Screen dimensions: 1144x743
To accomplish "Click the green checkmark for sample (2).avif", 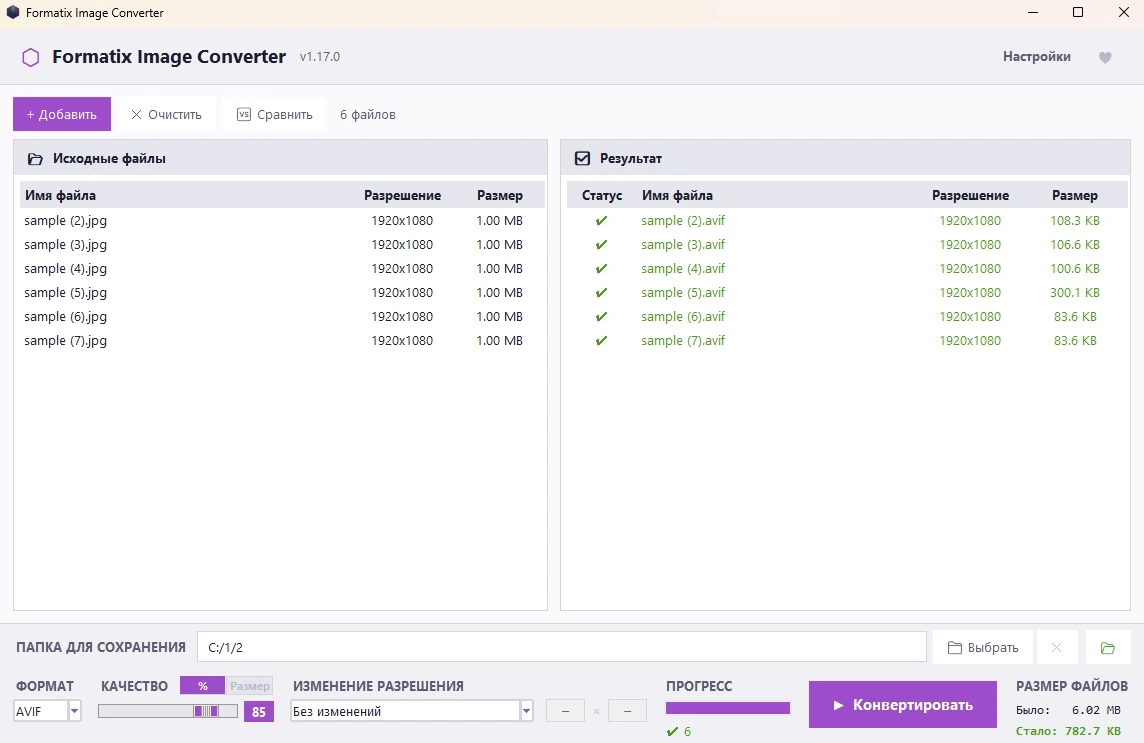I will pos(601,220).
